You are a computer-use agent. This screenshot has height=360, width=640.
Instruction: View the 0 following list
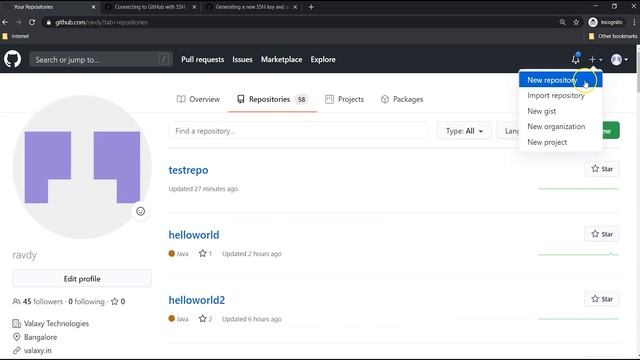tap(87, 302)
